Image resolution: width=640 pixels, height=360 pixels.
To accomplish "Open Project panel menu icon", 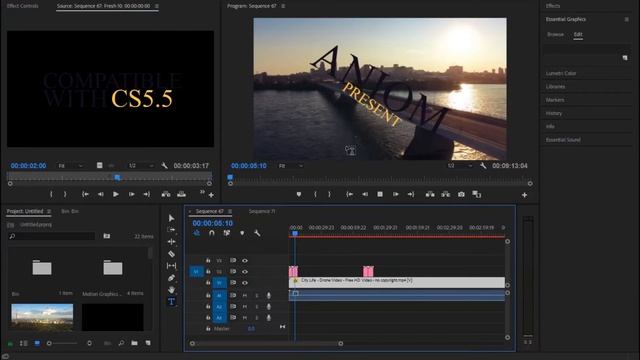I will [49, 211].
